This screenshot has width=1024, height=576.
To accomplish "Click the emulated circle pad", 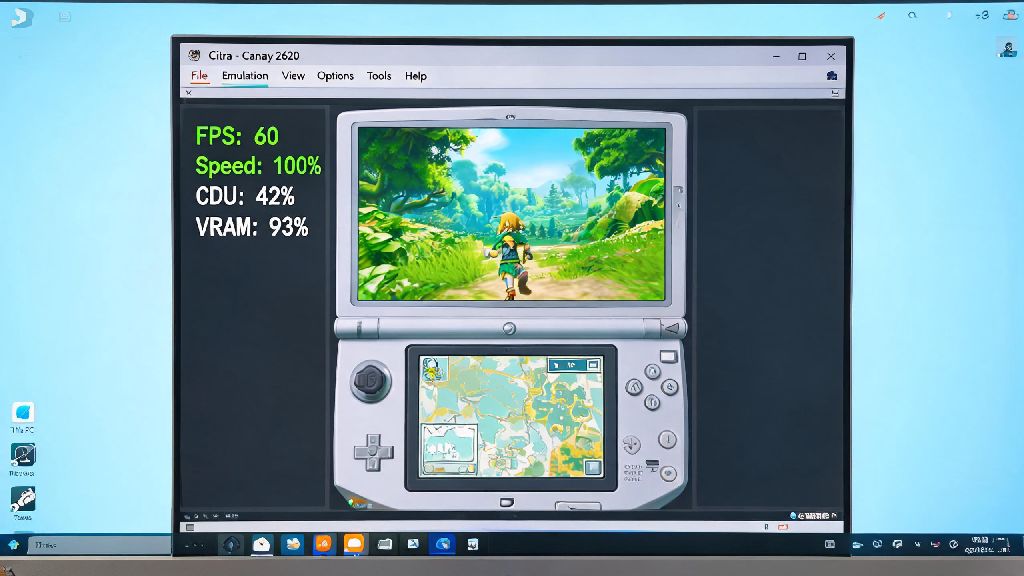I will pos(370,381).
